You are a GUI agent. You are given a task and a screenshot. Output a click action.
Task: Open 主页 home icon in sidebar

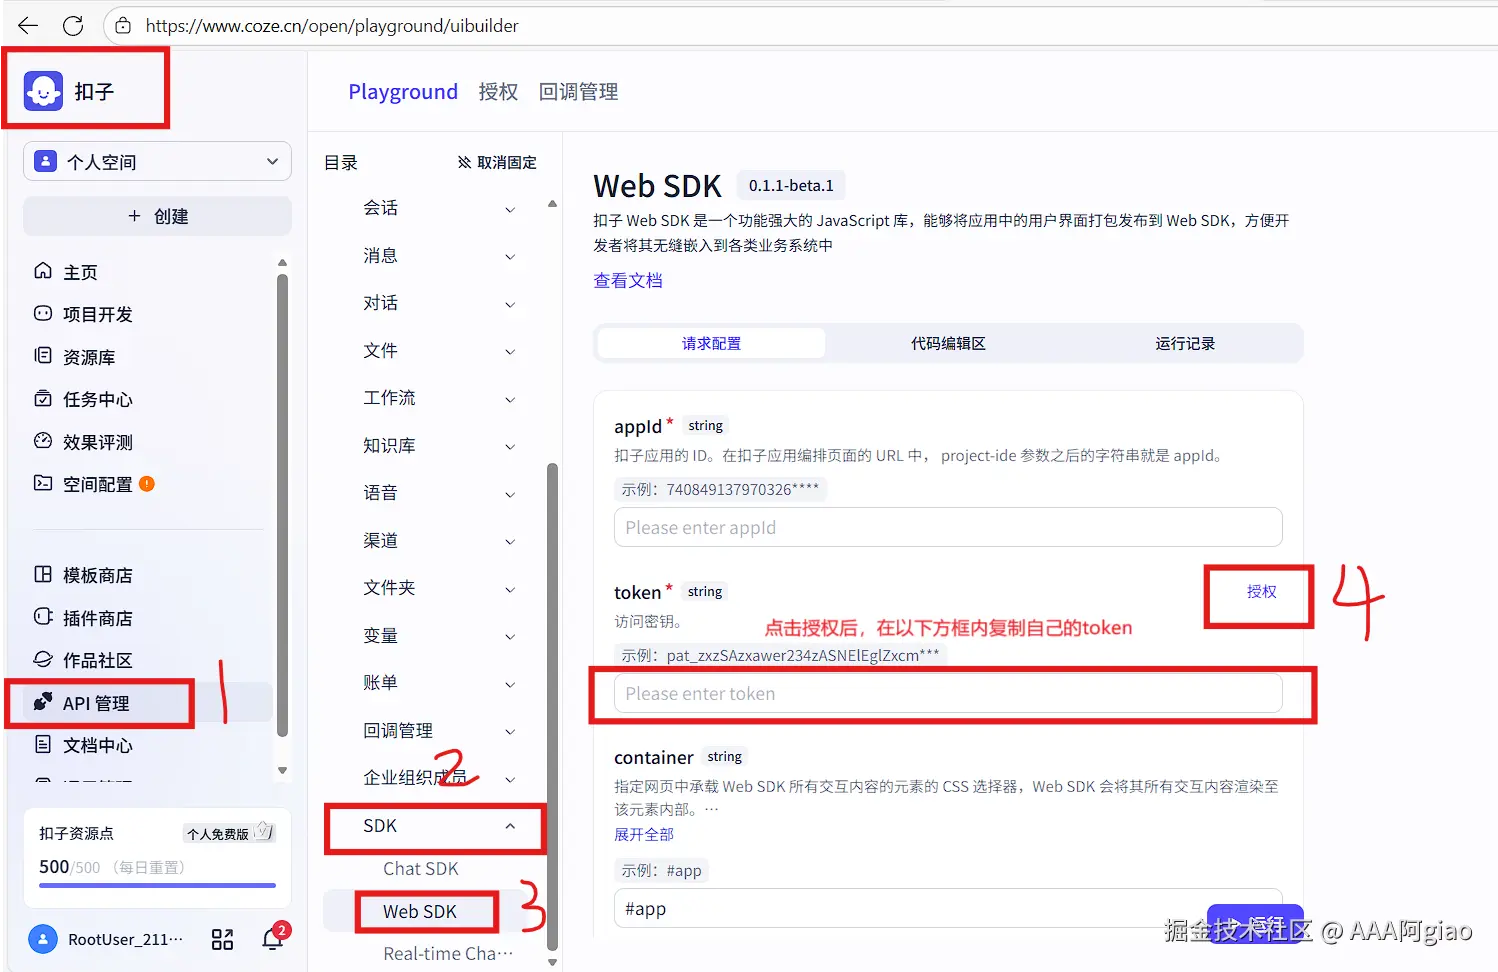click(x=43, y=271)
